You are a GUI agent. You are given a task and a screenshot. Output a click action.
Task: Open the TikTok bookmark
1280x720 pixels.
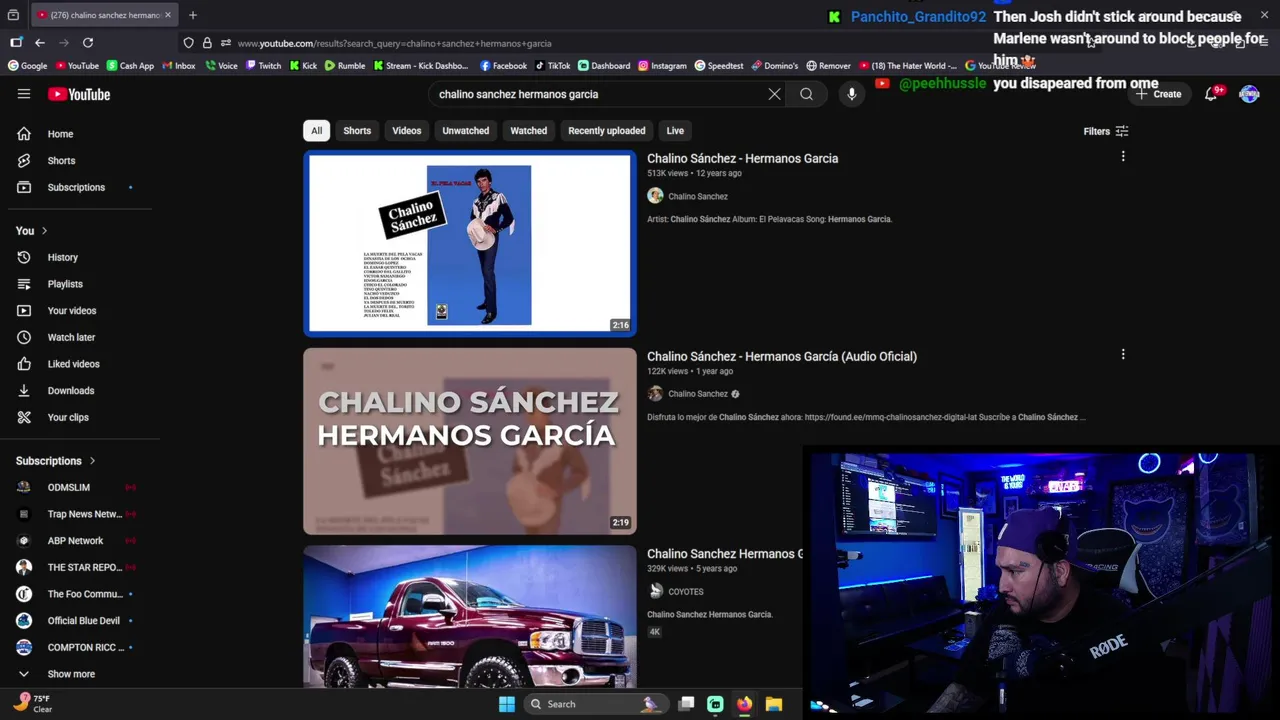(x=552, y=66)
